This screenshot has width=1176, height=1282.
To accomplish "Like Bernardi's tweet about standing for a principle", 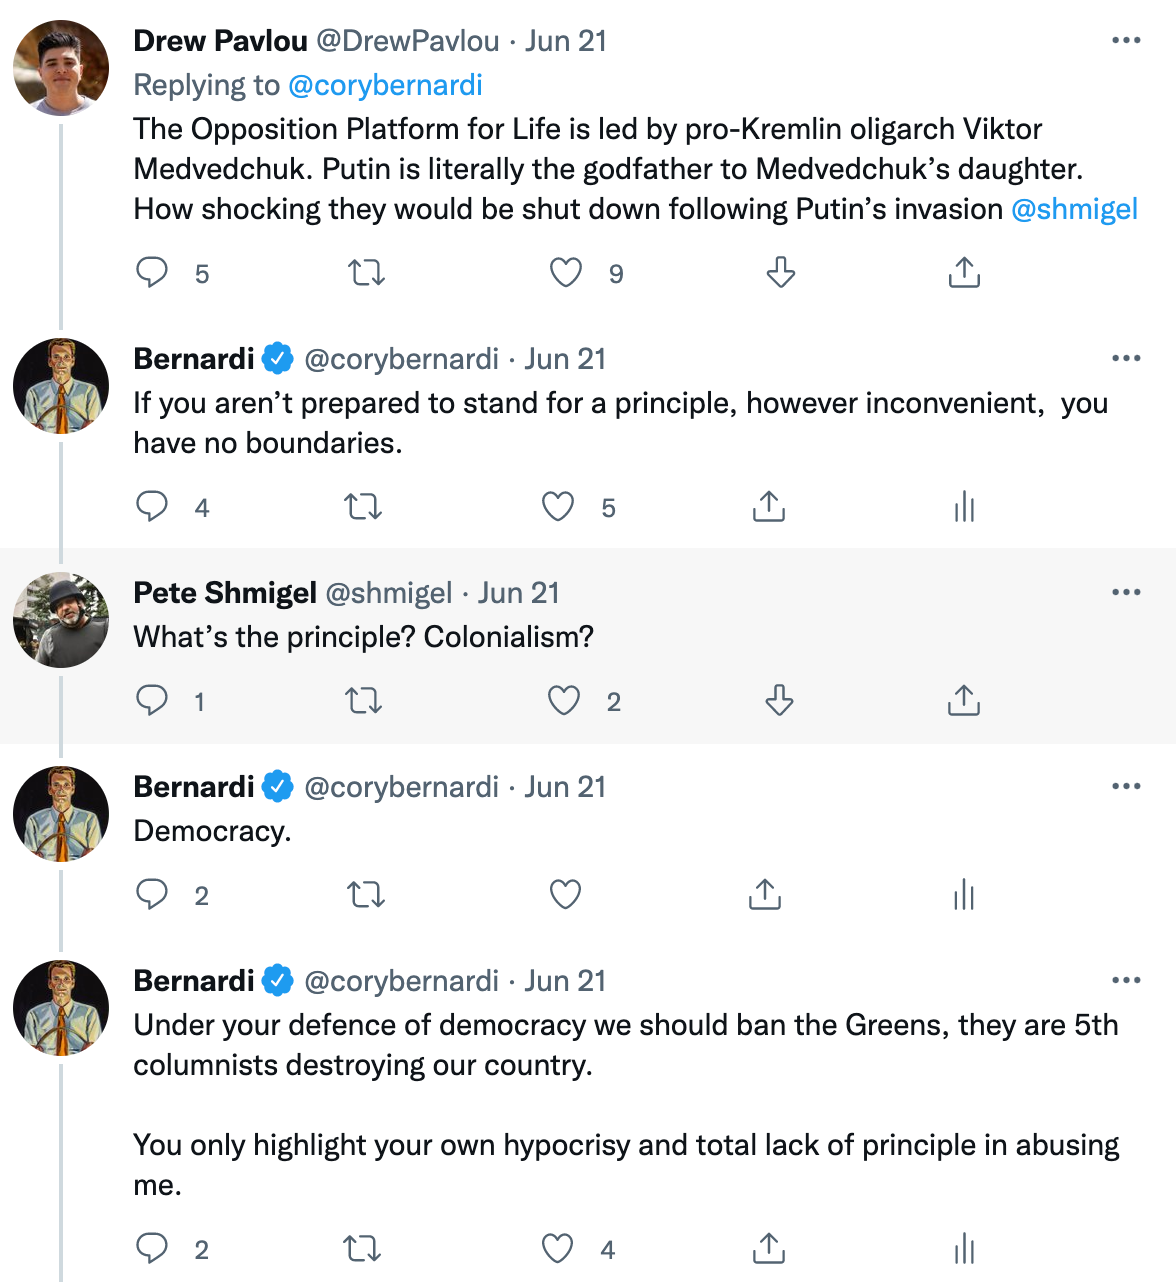I will pos(558,507).
